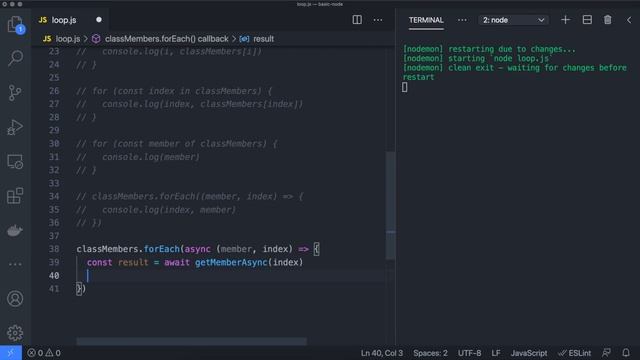Click the LF end-of-line indicator
The image size is (640, 360).
tap(496, 353)
